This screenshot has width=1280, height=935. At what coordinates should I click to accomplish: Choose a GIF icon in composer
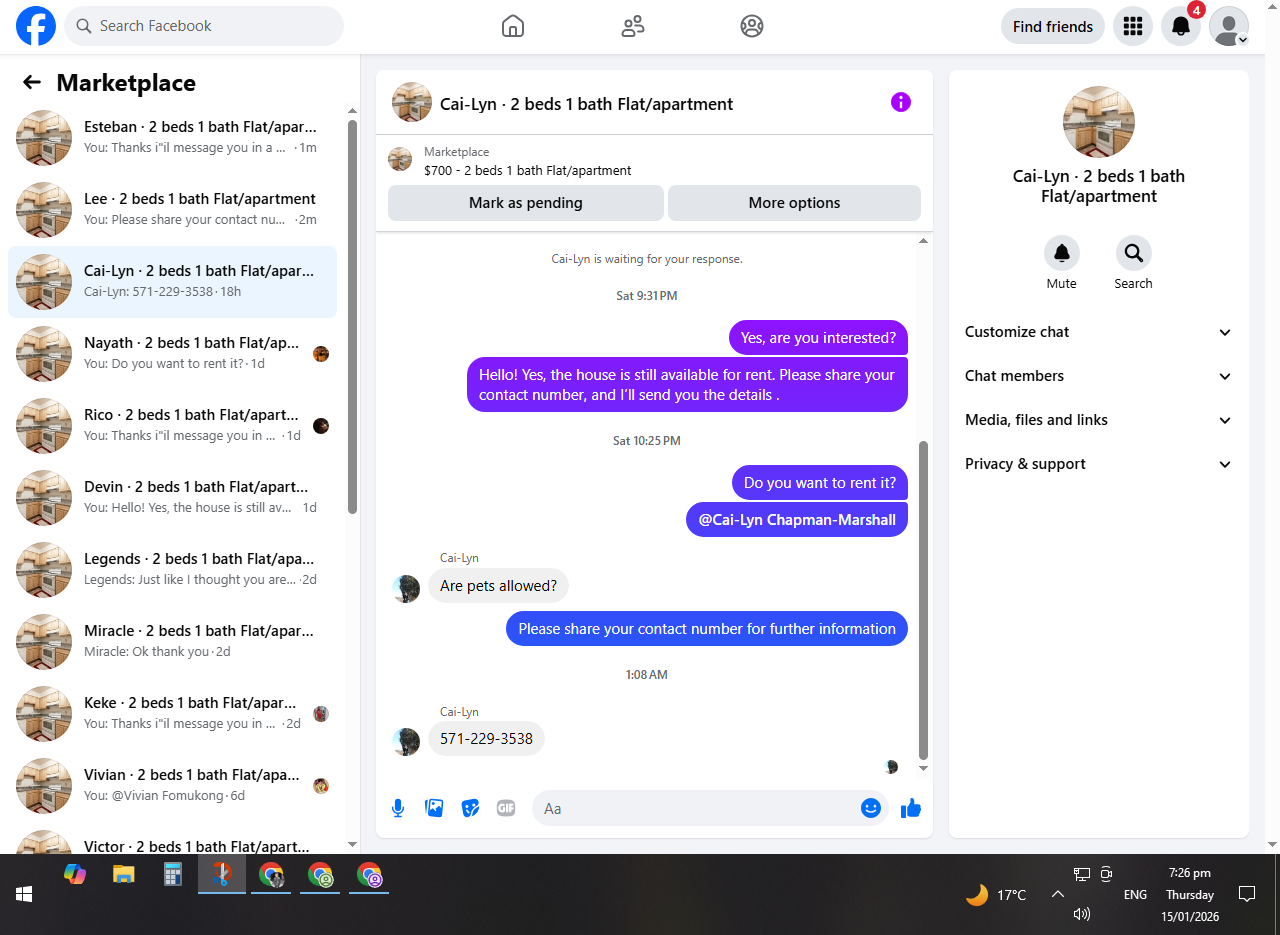506,808
